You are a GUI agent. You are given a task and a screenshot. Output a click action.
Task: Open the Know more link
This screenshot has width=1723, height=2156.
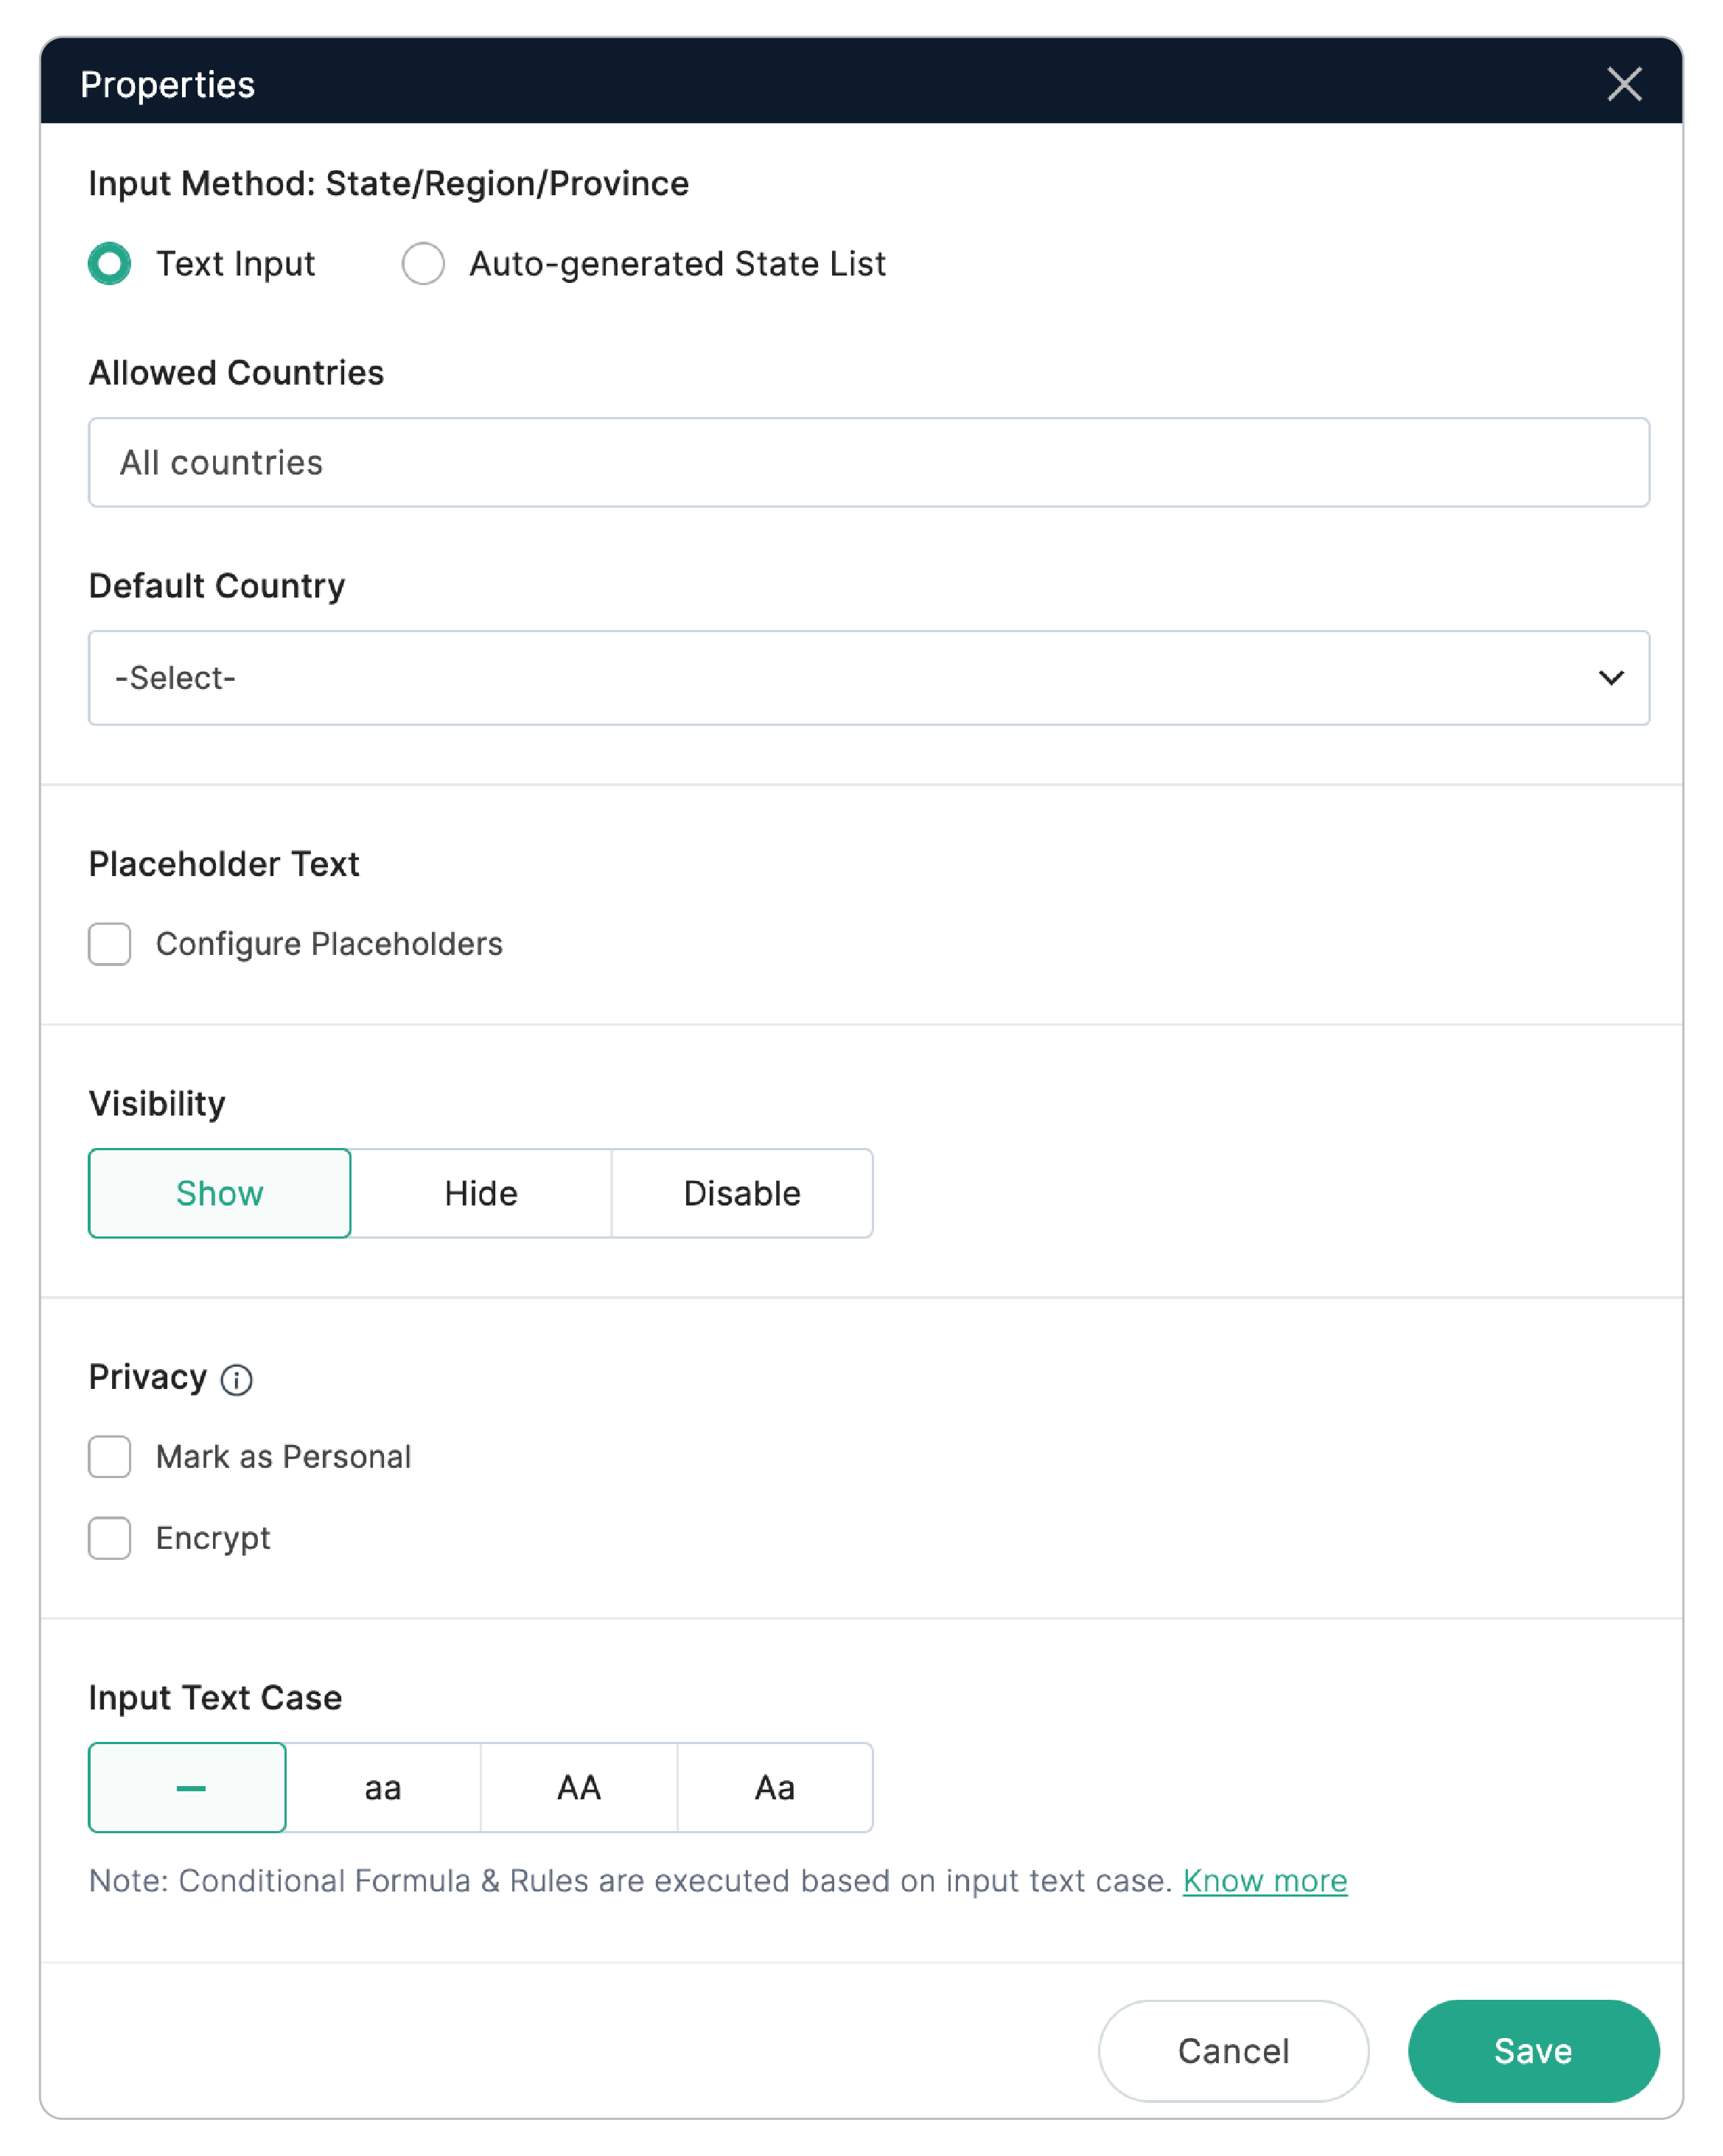(x=1265, y=1881)
